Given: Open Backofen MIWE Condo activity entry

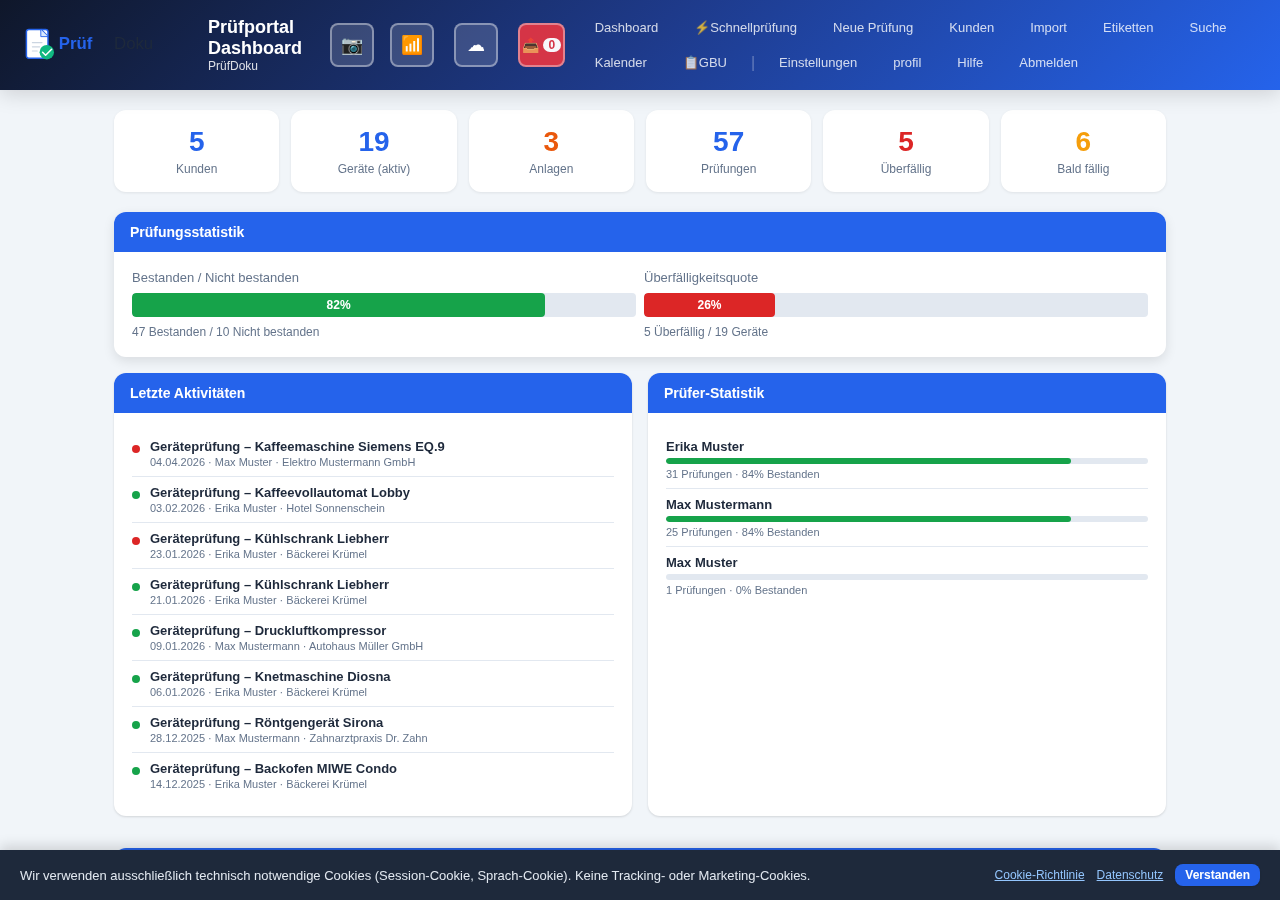Looking at the screenshot, I should pos(373,776).
